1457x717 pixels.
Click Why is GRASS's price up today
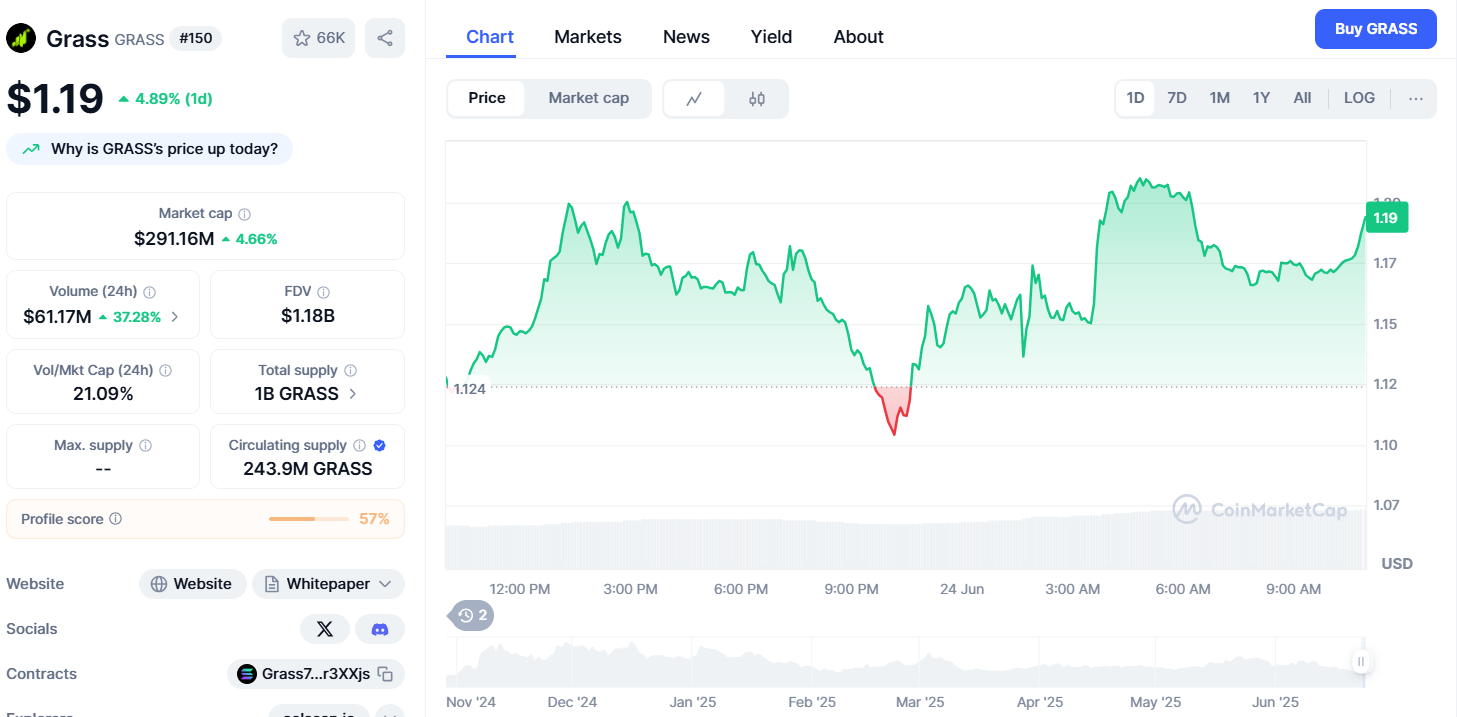[149, 149]
